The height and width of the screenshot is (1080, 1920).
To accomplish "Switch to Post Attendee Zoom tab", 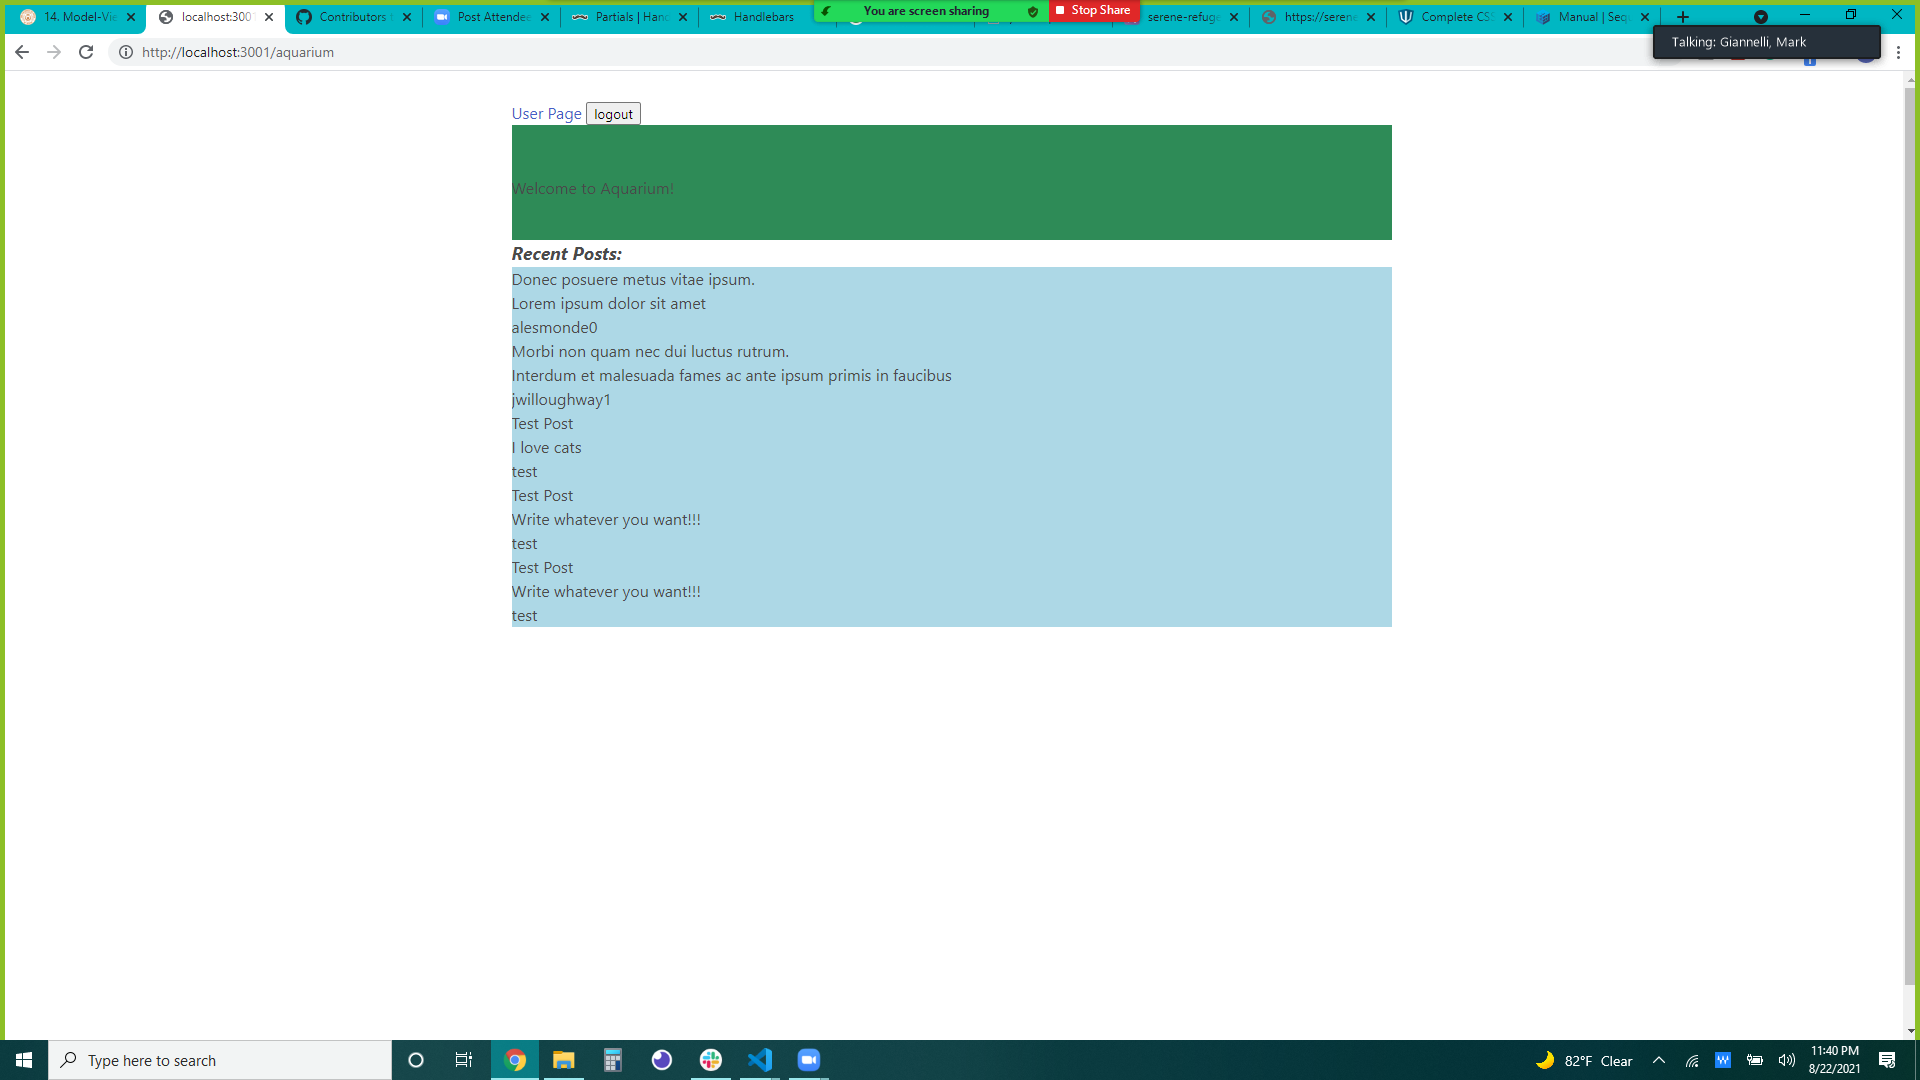I will 492,17.
